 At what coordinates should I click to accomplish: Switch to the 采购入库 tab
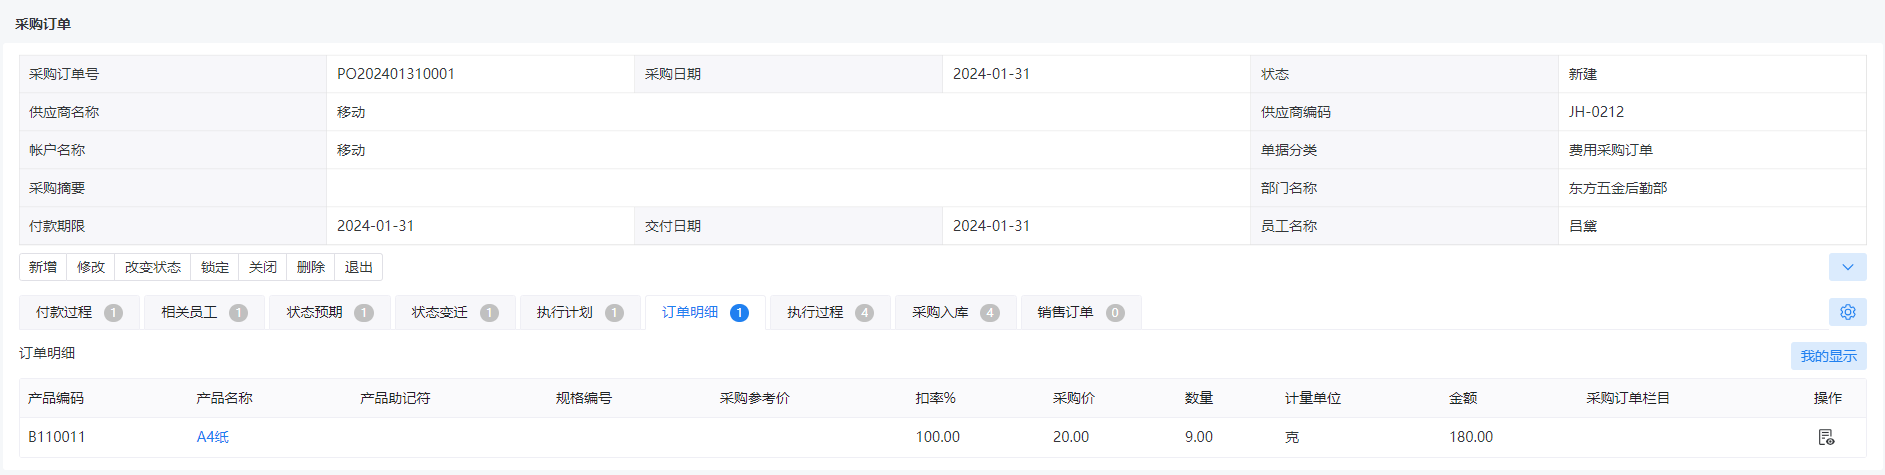click(956, 312)
